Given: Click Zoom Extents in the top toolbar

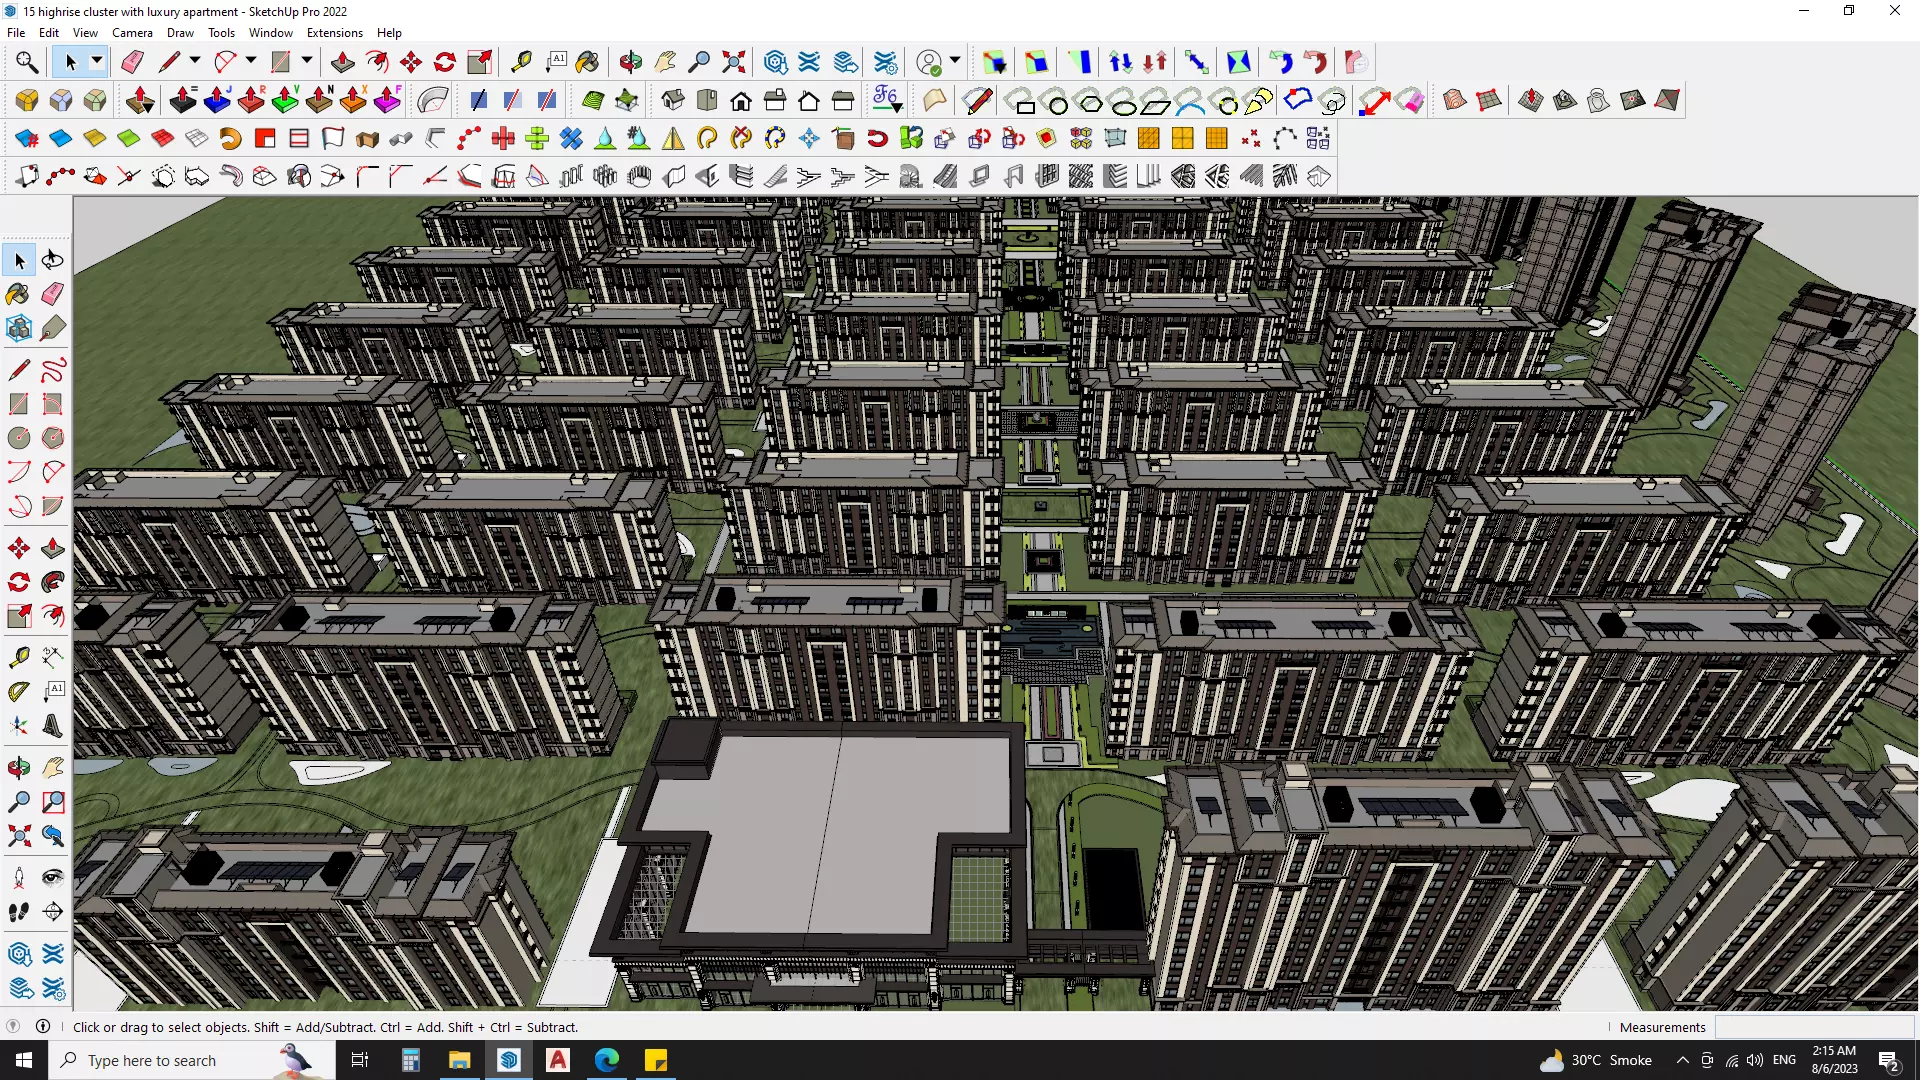Looking at the screenshot, I should click(733, 62).
